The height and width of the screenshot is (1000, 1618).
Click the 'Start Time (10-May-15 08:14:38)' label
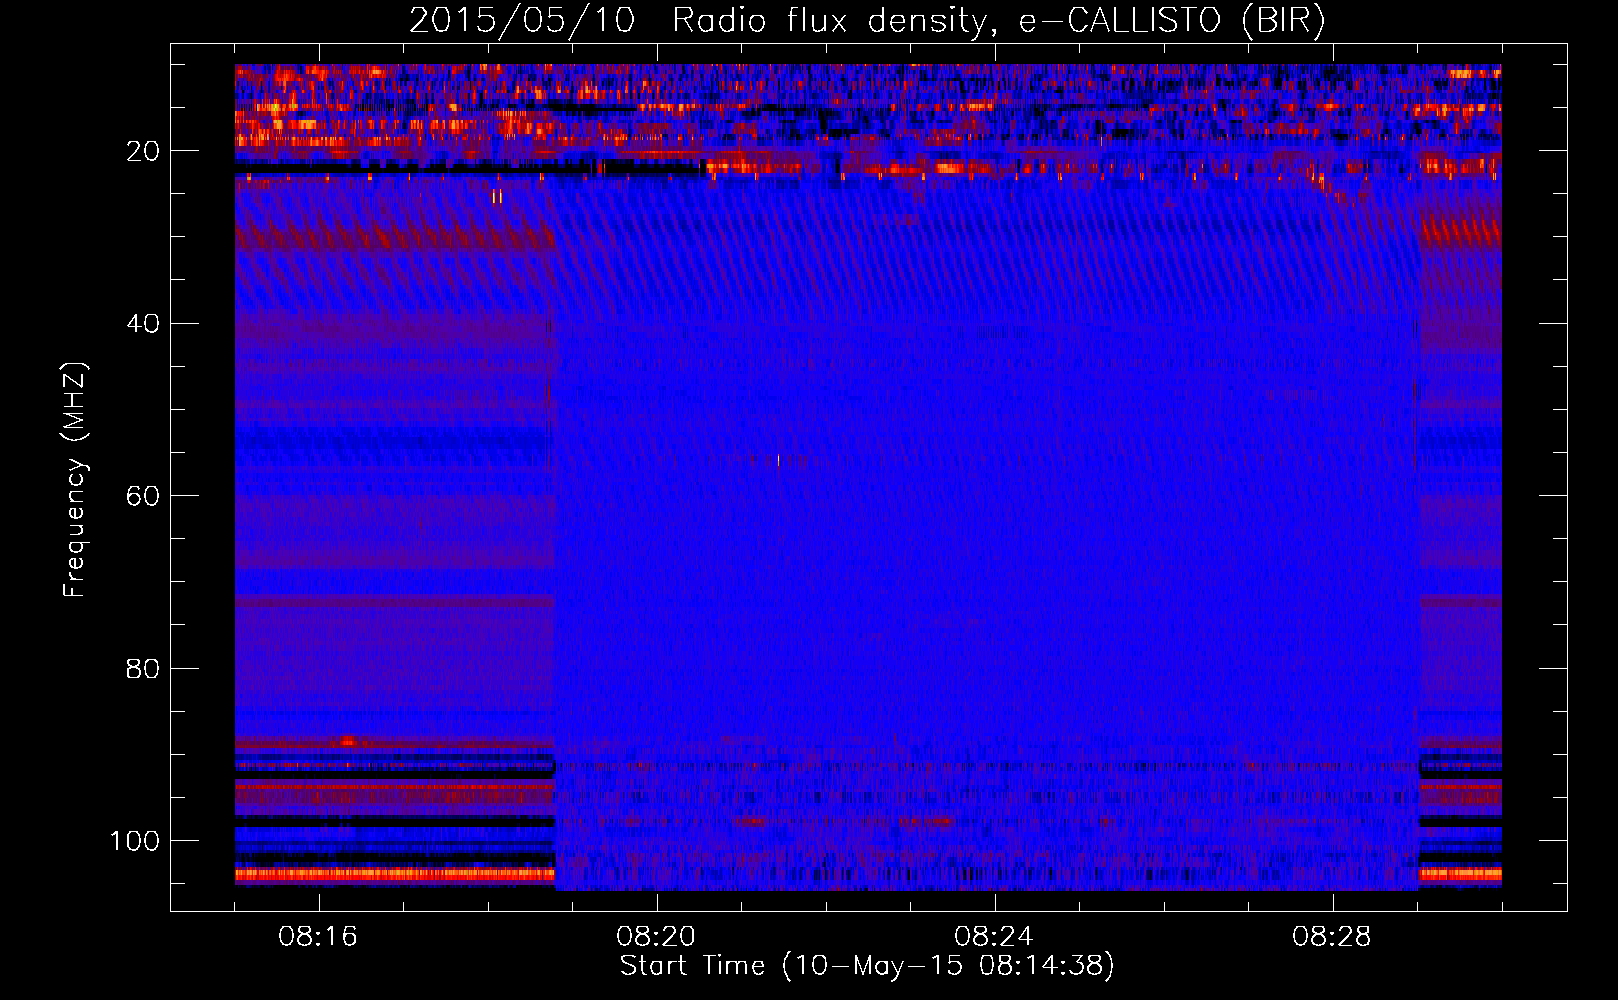867,966
